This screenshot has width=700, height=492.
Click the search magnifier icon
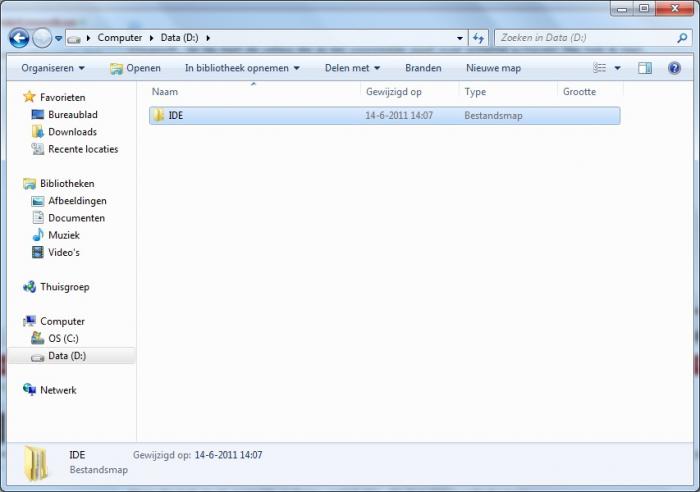coord(682,38)
